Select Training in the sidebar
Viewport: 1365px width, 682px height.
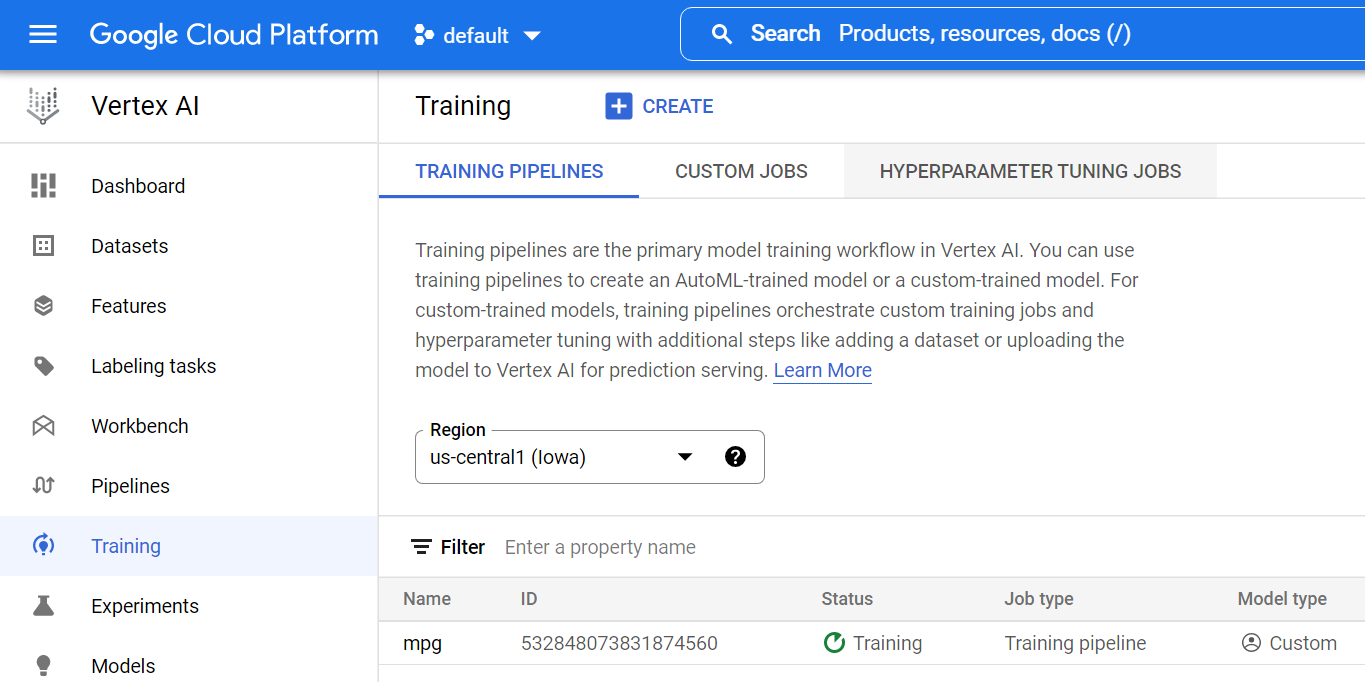click(189, 546)
